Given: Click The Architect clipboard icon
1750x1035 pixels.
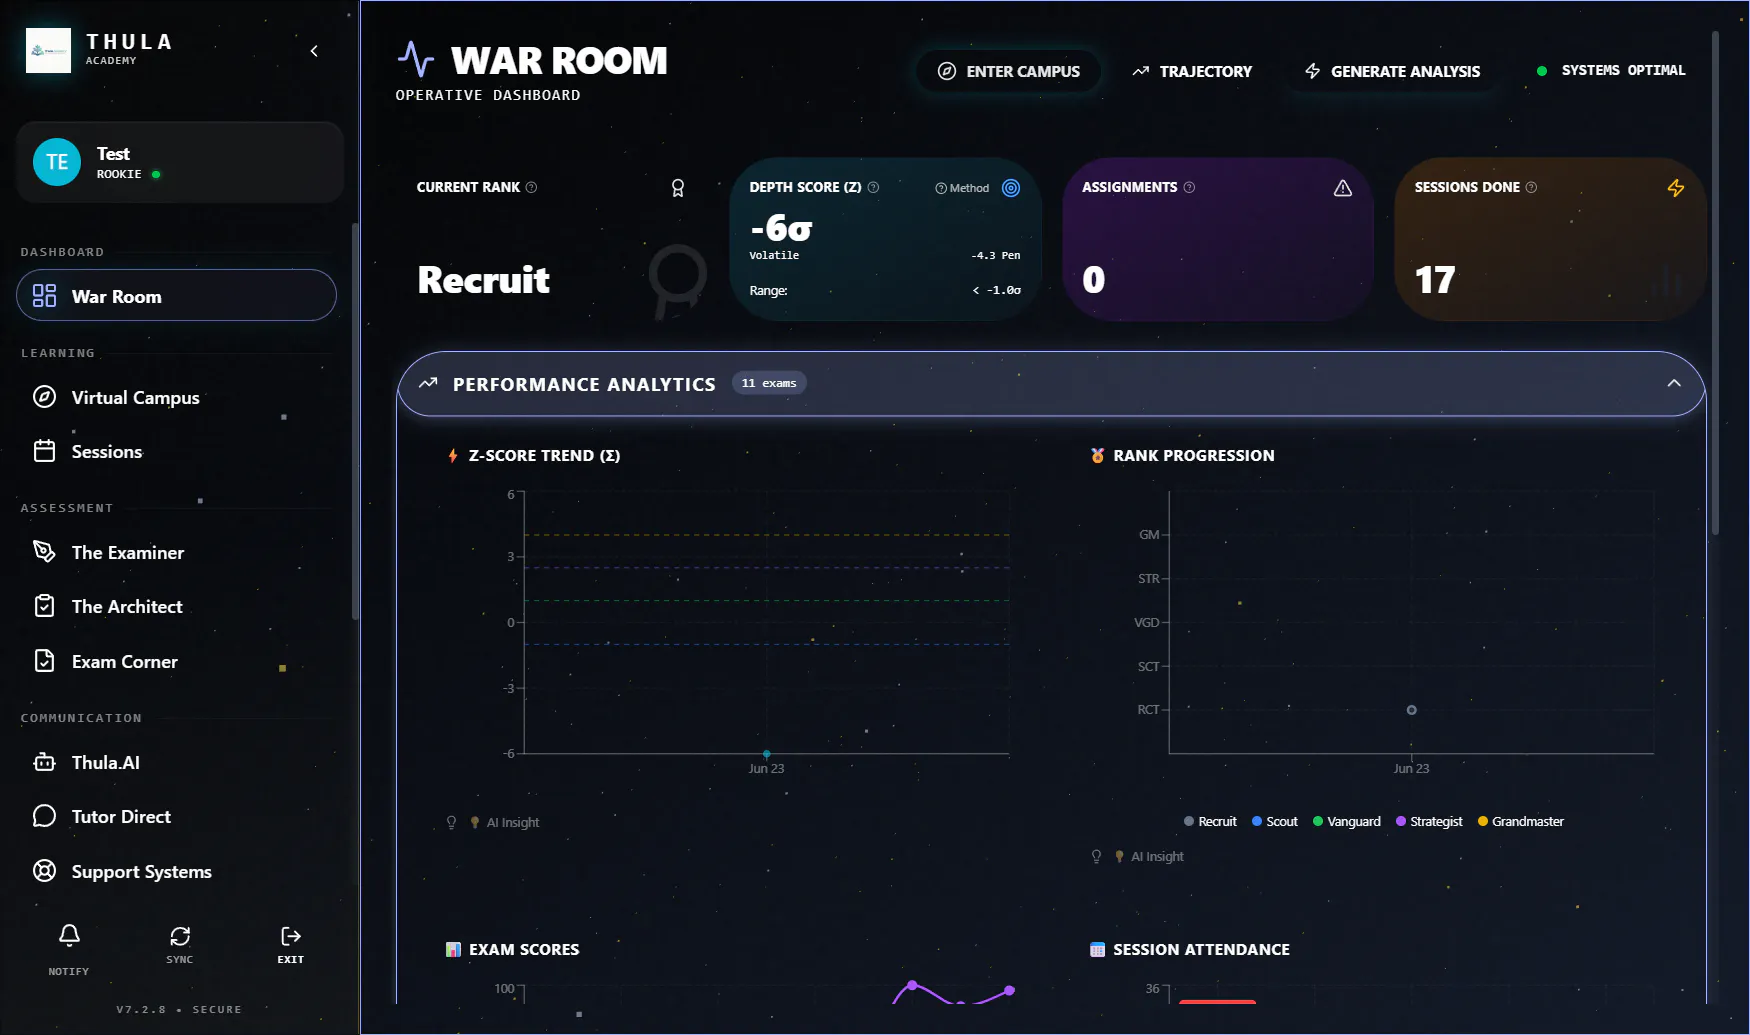Looking at the screenshot, I should point(44,606).
